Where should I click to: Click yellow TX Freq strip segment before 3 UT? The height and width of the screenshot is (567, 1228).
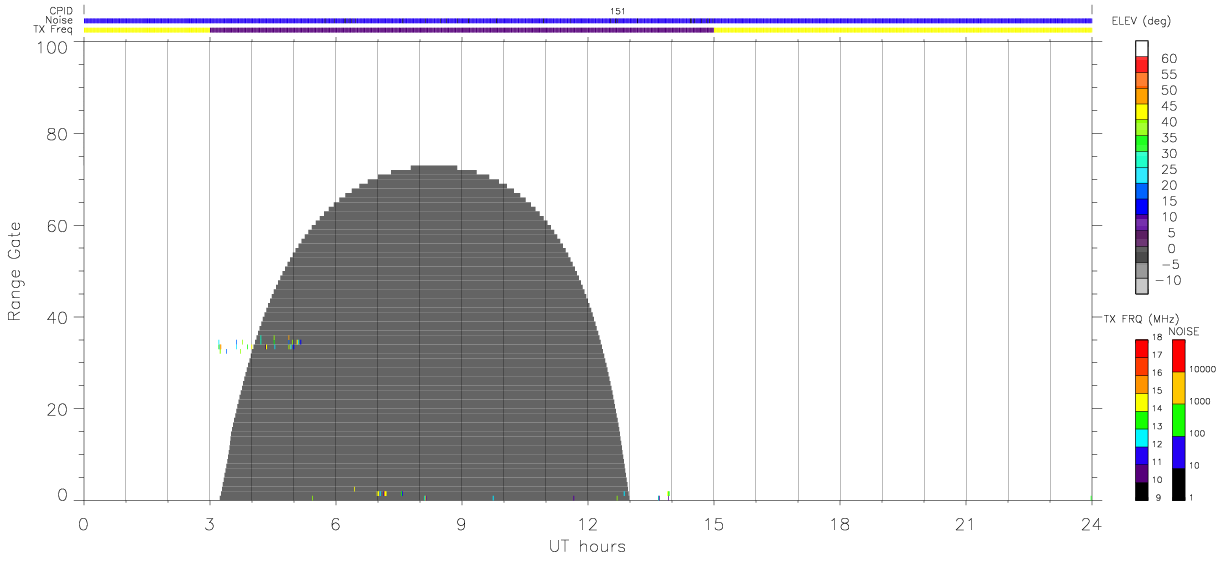coord(146,30)
